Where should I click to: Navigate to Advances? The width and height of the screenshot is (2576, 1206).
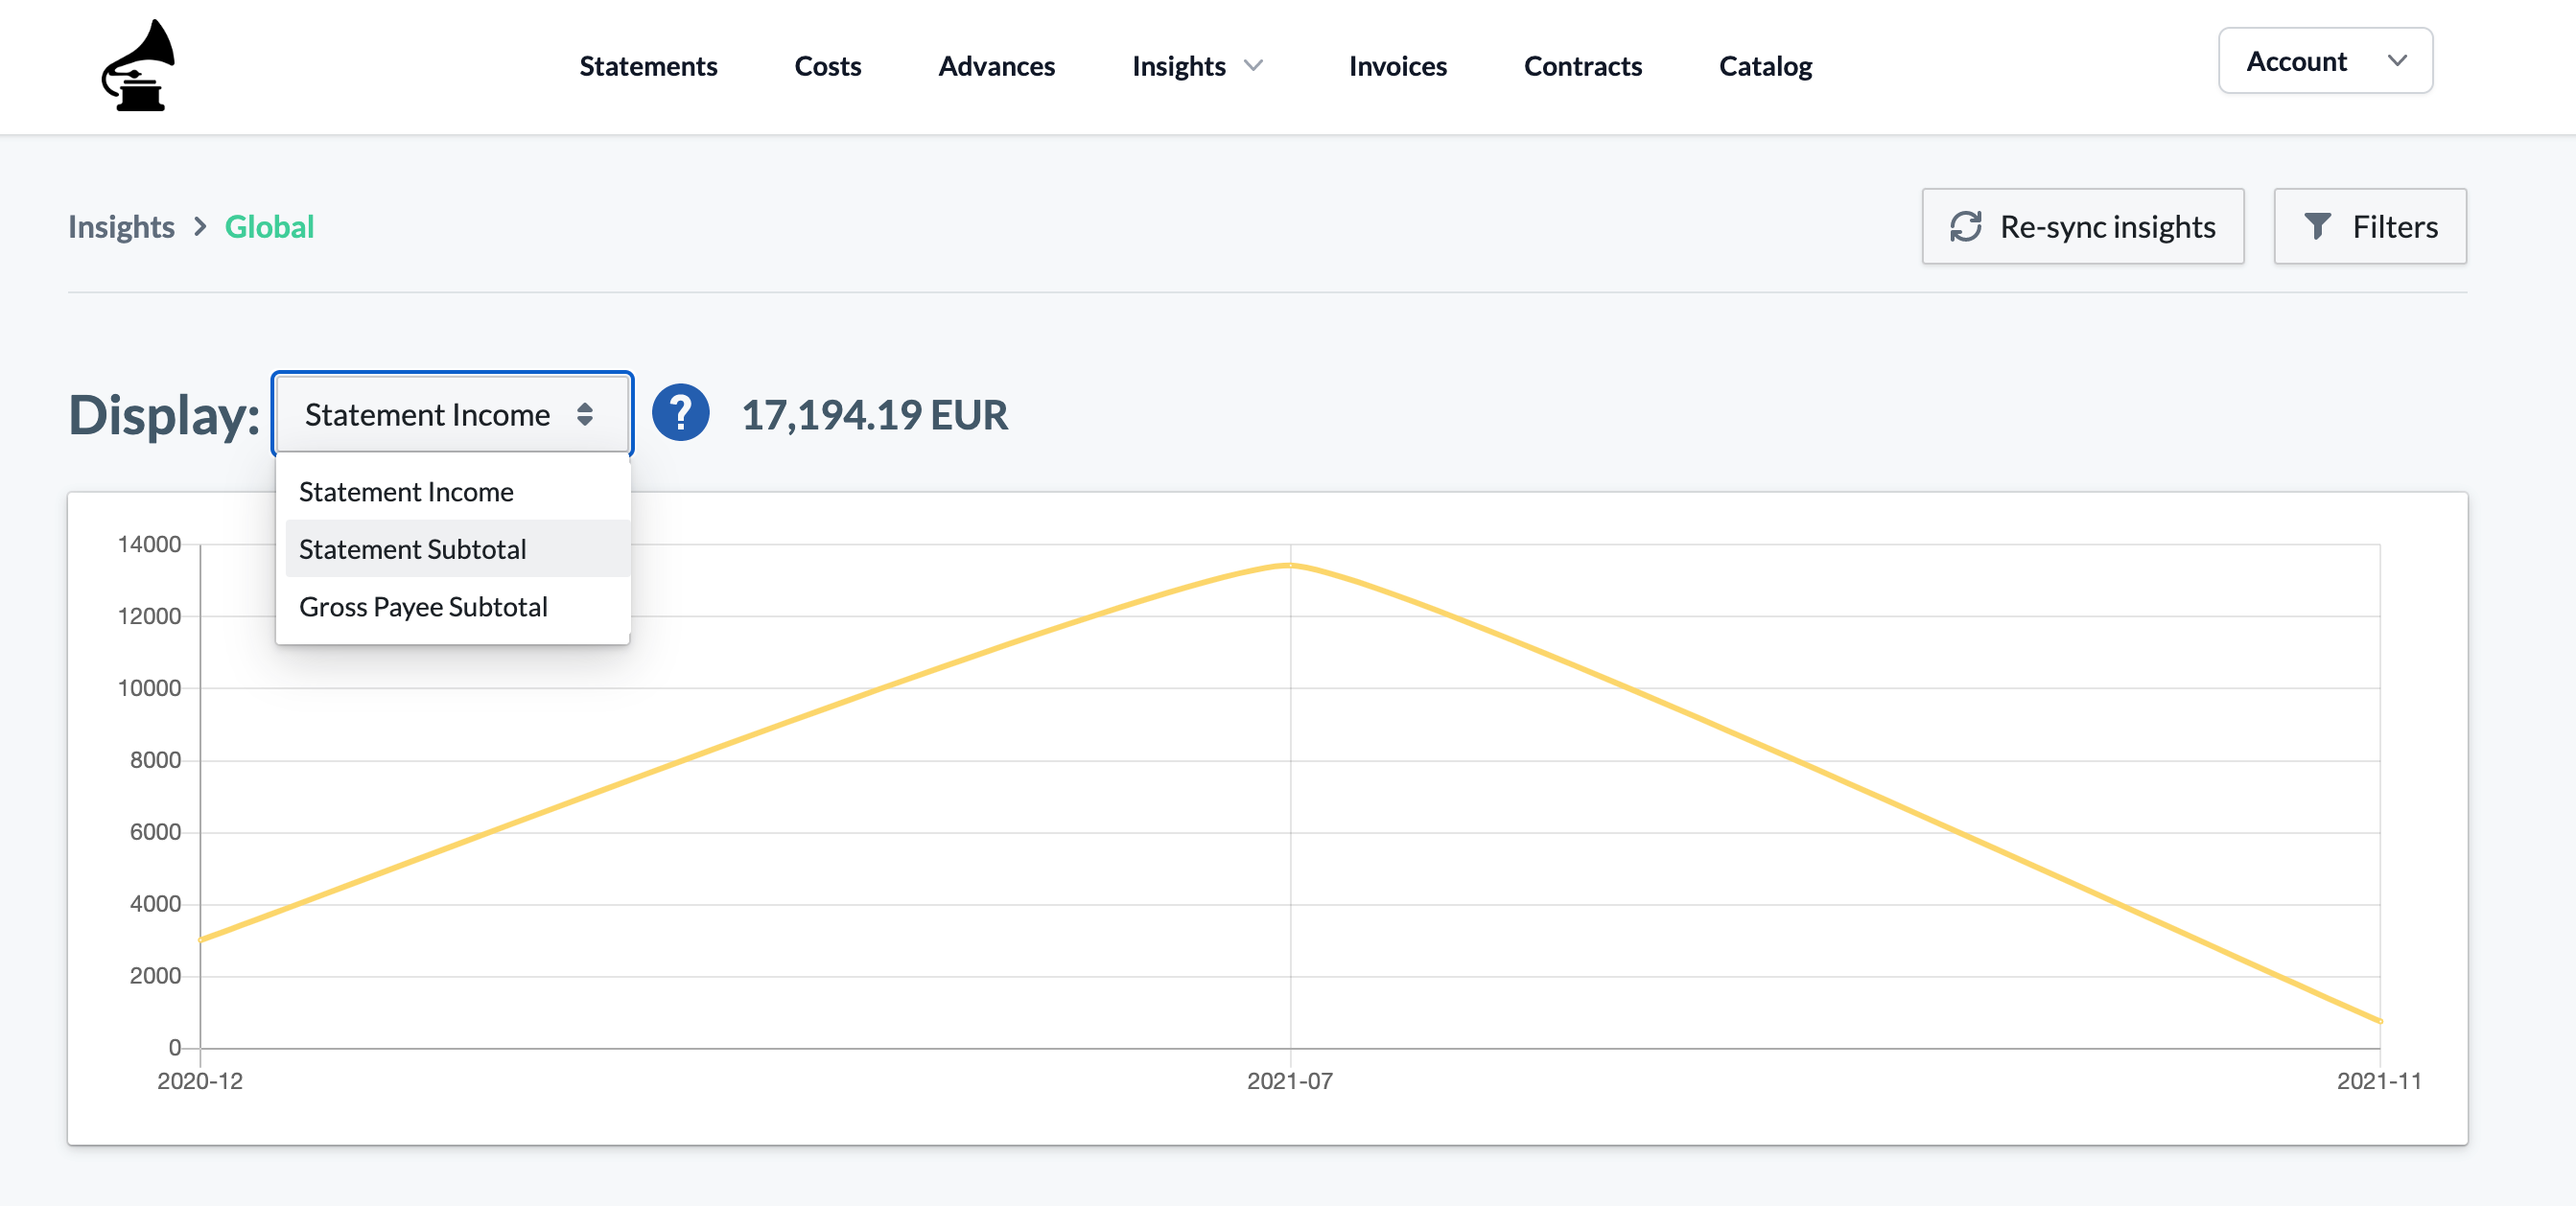click(x=996, y=66)
